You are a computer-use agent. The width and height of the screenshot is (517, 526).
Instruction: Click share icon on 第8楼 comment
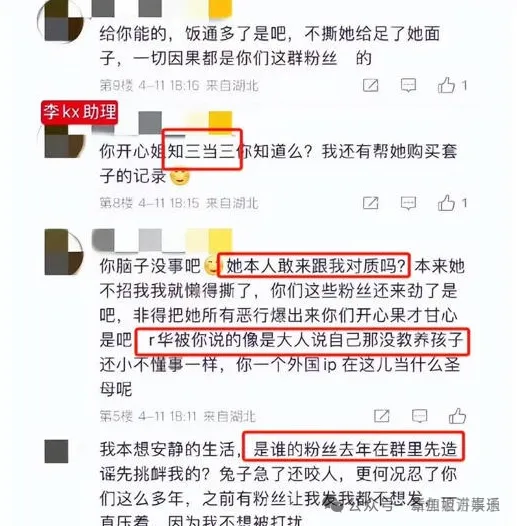[x=371, y=203]
